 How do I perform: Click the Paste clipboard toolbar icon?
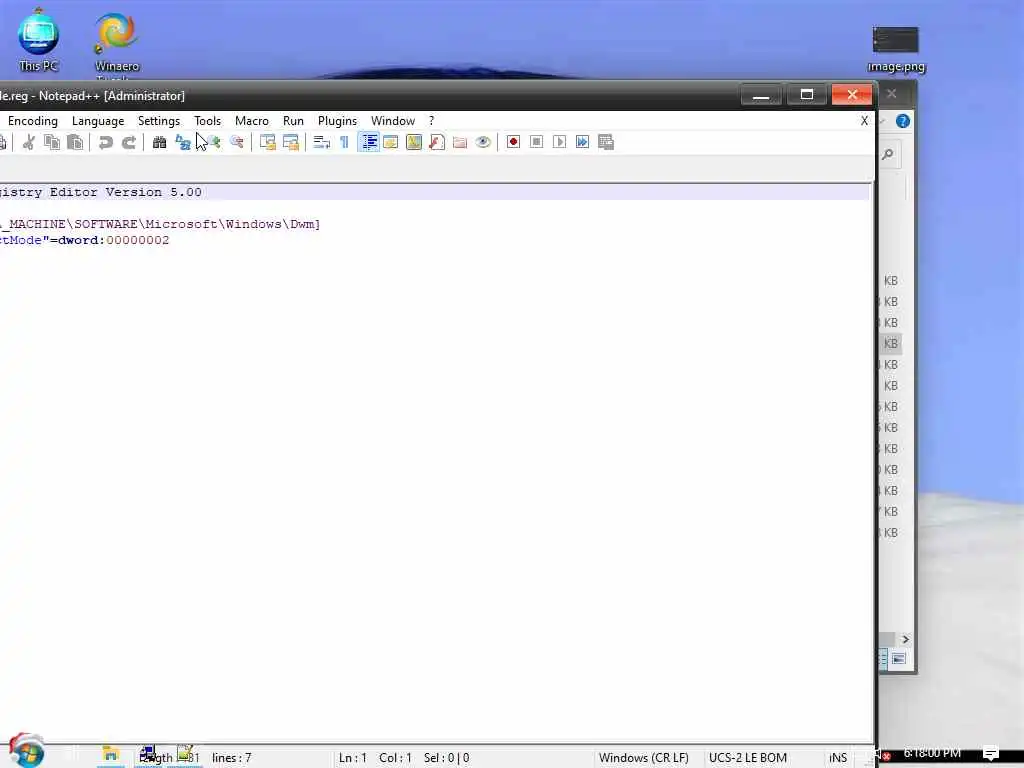75,142
